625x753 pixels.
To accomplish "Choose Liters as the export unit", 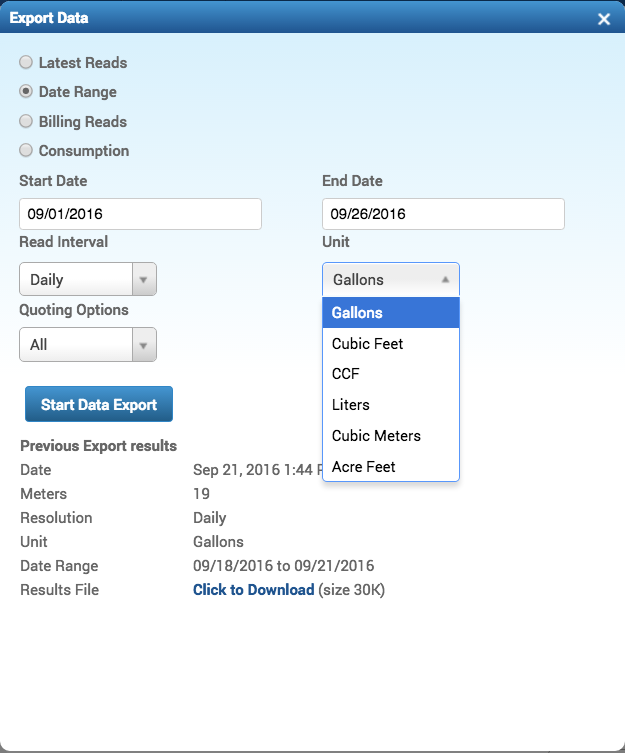I will (390, 405).
